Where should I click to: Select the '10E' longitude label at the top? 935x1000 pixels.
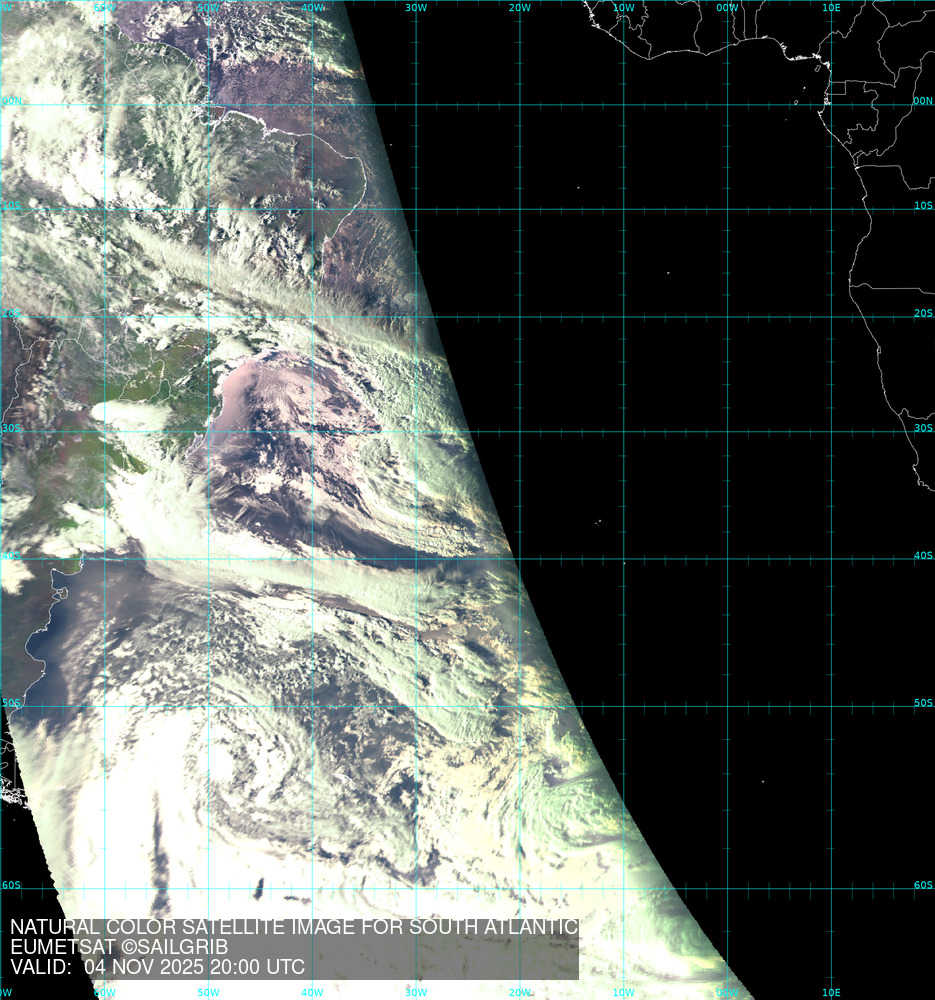coord(830,8)
